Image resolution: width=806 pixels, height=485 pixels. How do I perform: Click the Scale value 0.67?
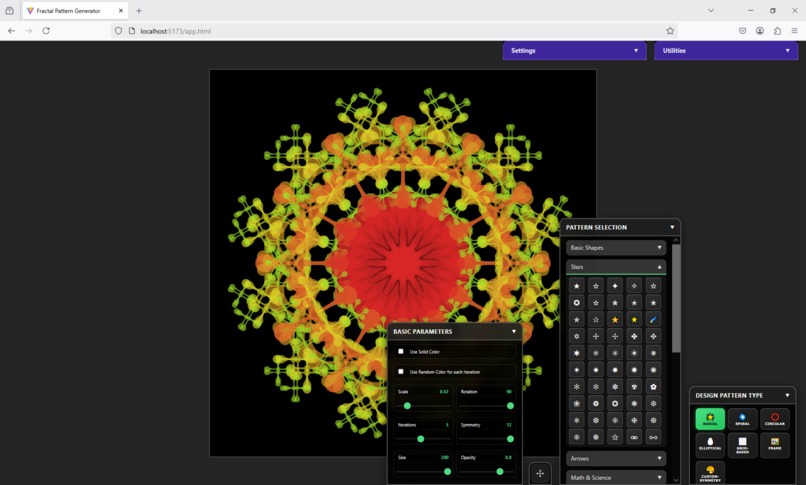tap(444, 391)
